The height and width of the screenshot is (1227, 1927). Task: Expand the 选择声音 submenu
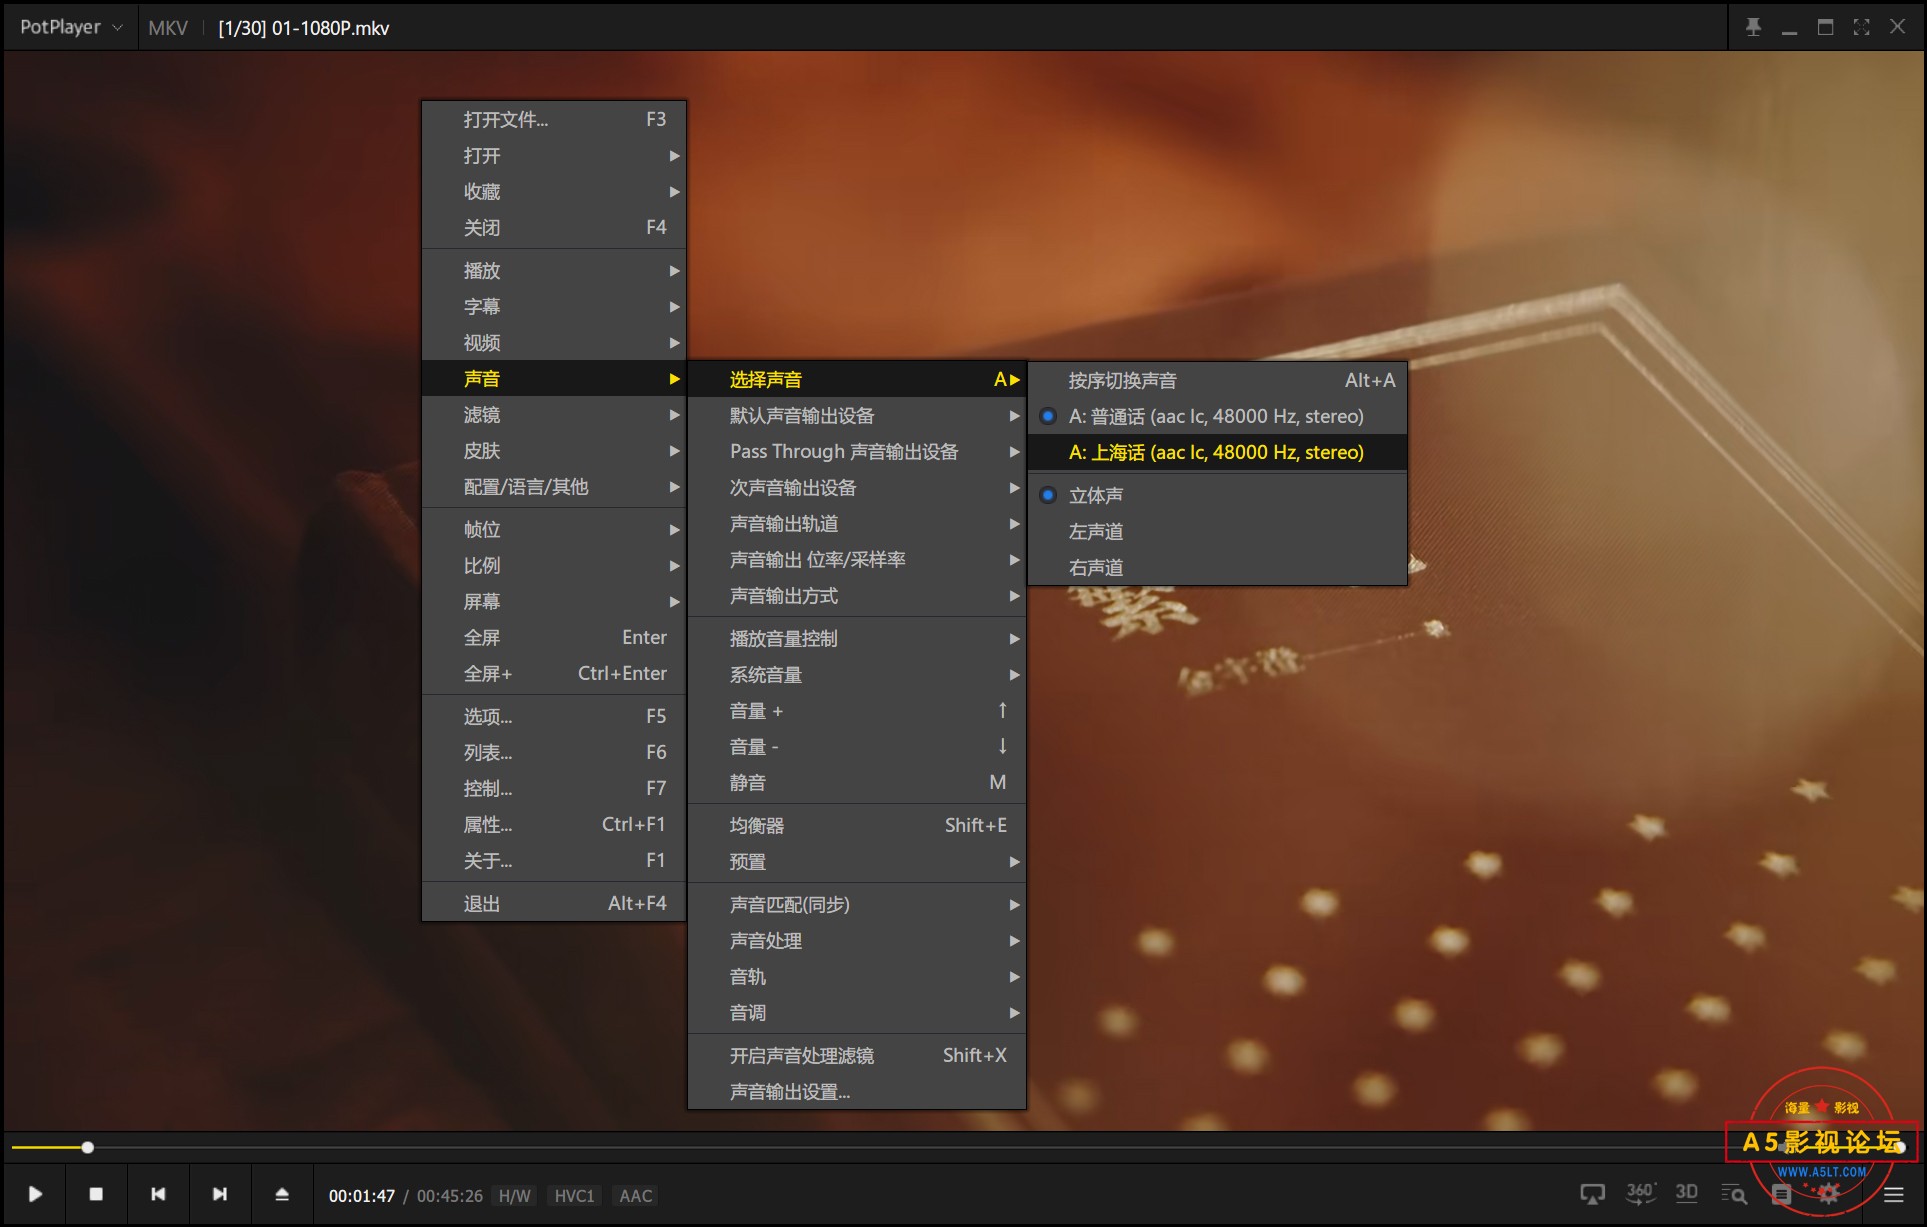point(857,379)
